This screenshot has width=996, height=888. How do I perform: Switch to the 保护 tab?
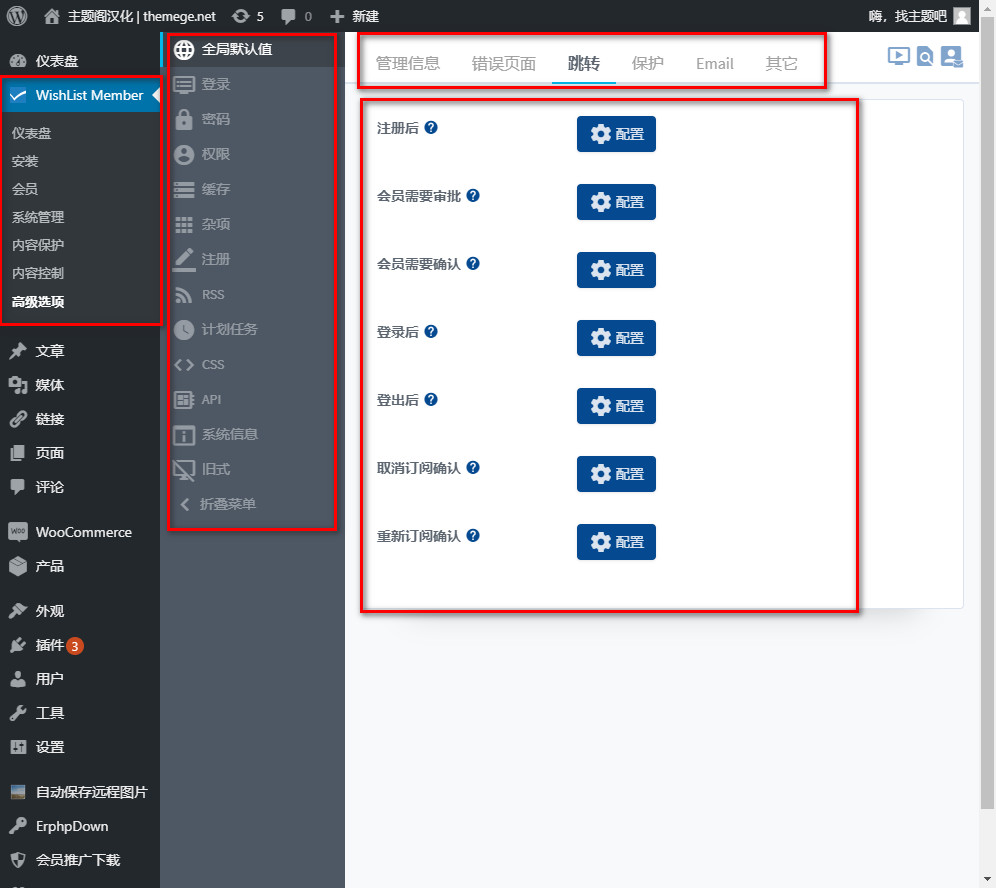coord(647,64)
